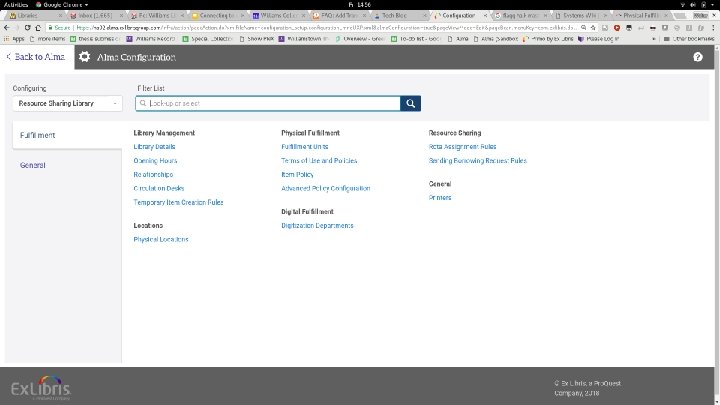
Task: Click the browser back arrow
Action: click(6, 28)
